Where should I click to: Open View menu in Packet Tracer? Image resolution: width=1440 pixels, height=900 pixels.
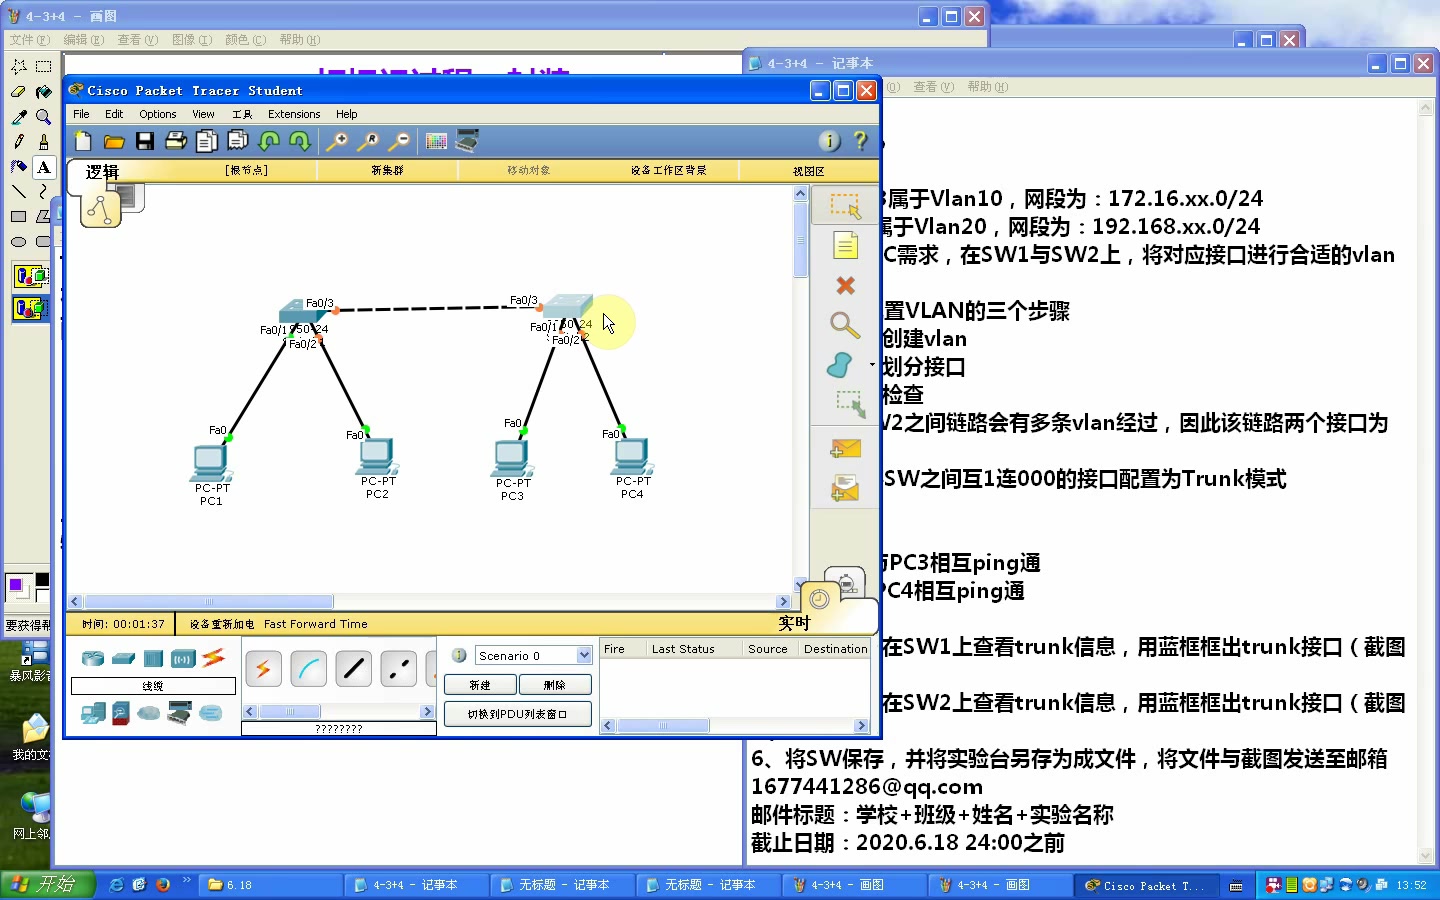coord(203,114)
